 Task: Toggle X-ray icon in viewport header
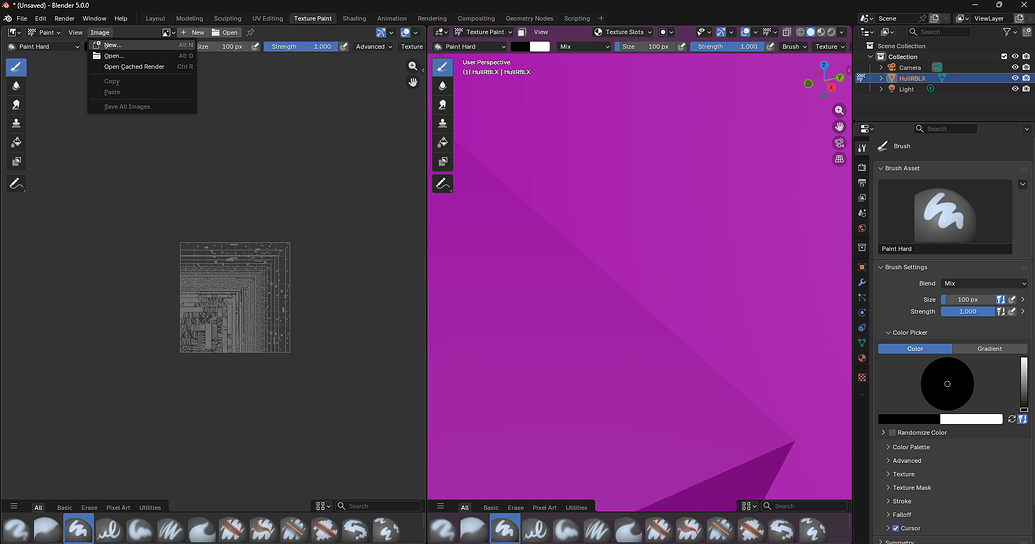click(787, 32)
